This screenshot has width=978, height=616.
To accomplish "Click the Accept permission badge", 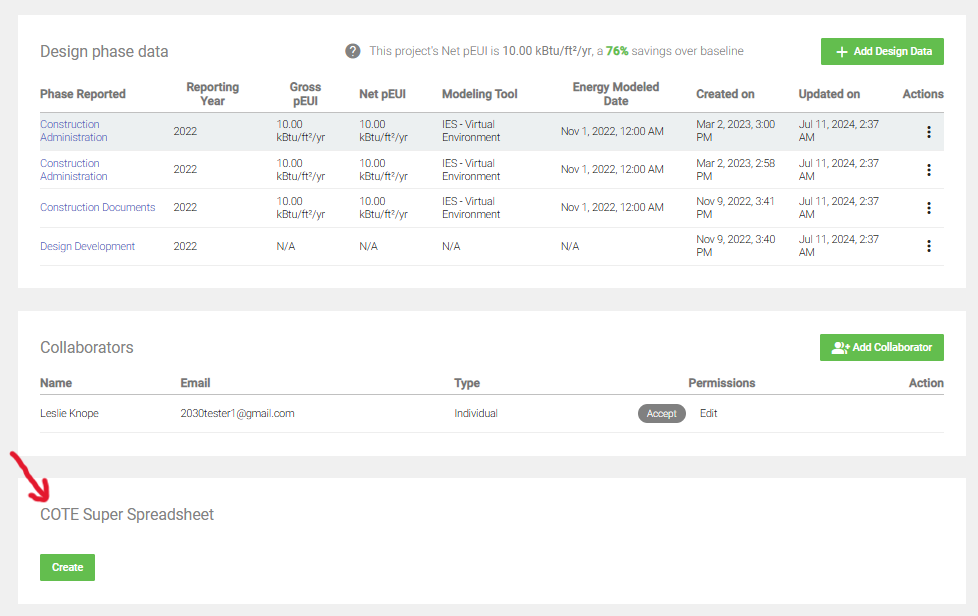I will pos(662,413).
